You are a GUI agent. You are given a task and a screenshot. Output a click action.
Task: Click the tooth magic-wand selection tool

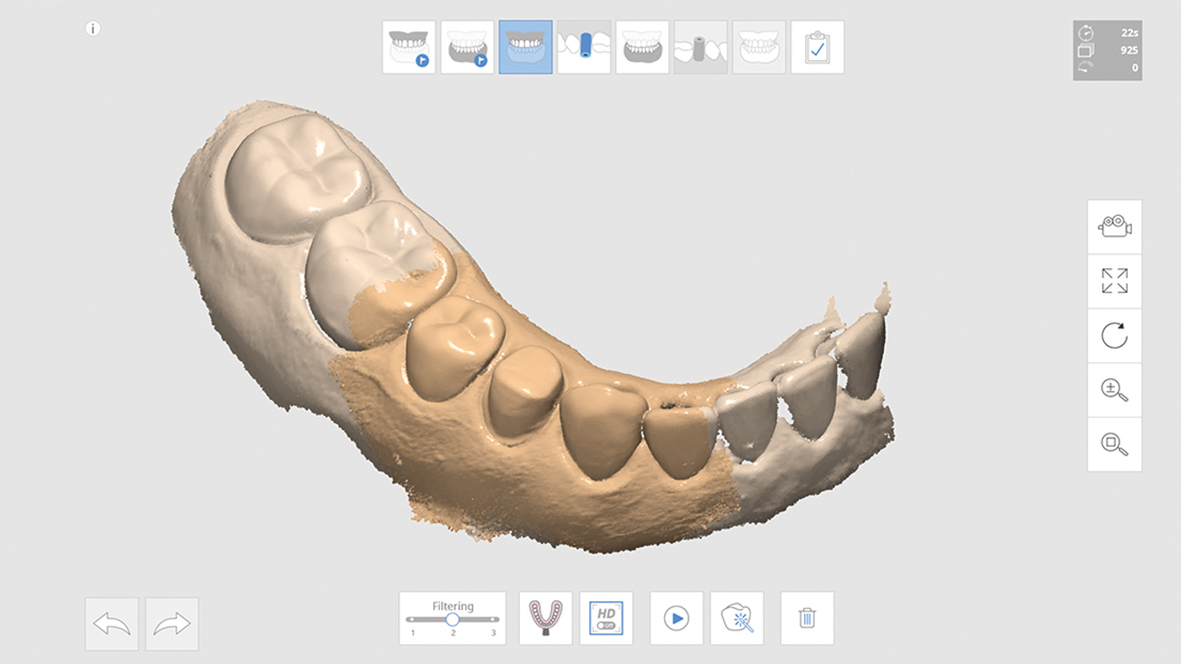tap(737, 618)
